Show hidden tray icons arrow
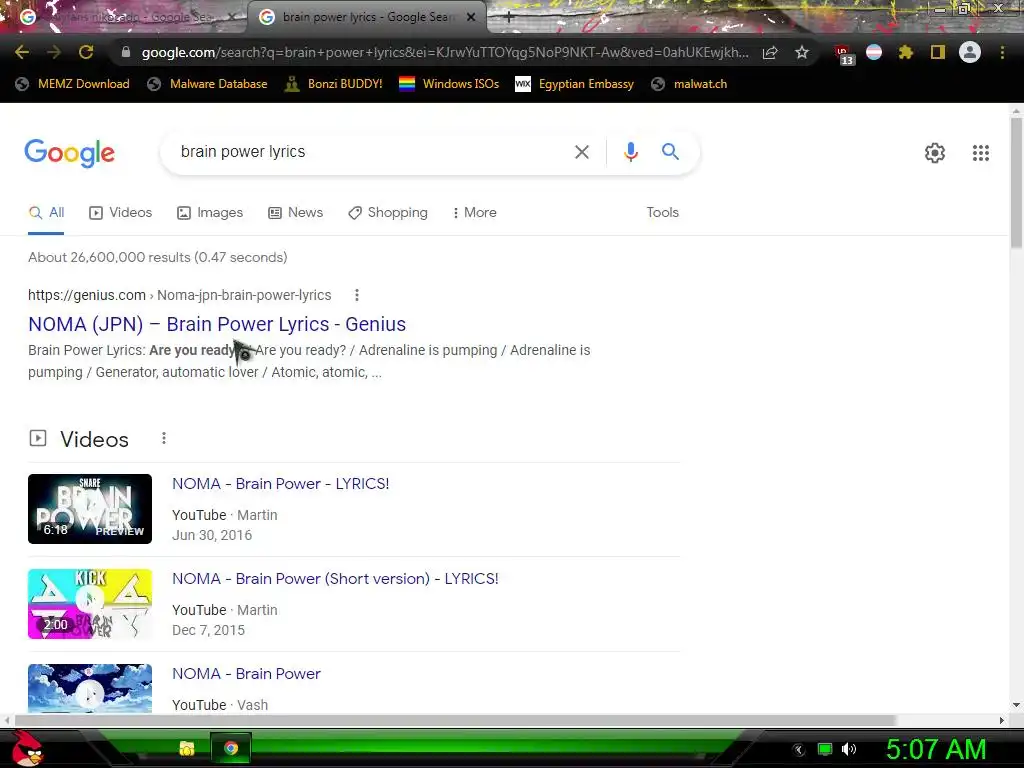 pos(799,750)
